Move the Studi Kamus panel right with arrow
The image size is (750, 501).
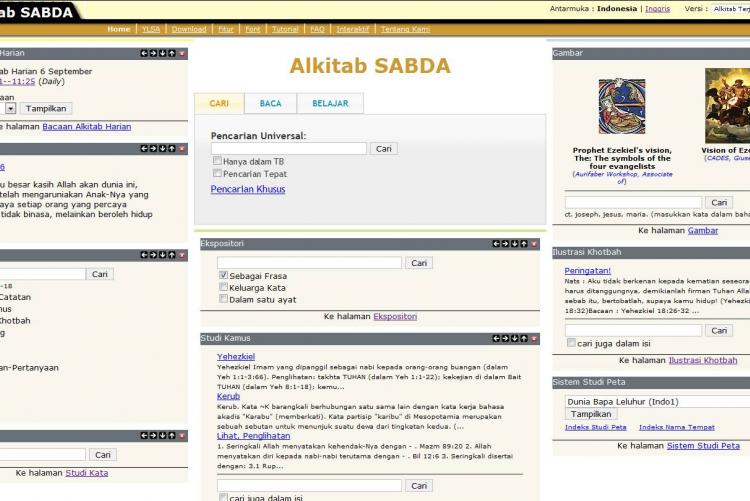pos(505,338)
